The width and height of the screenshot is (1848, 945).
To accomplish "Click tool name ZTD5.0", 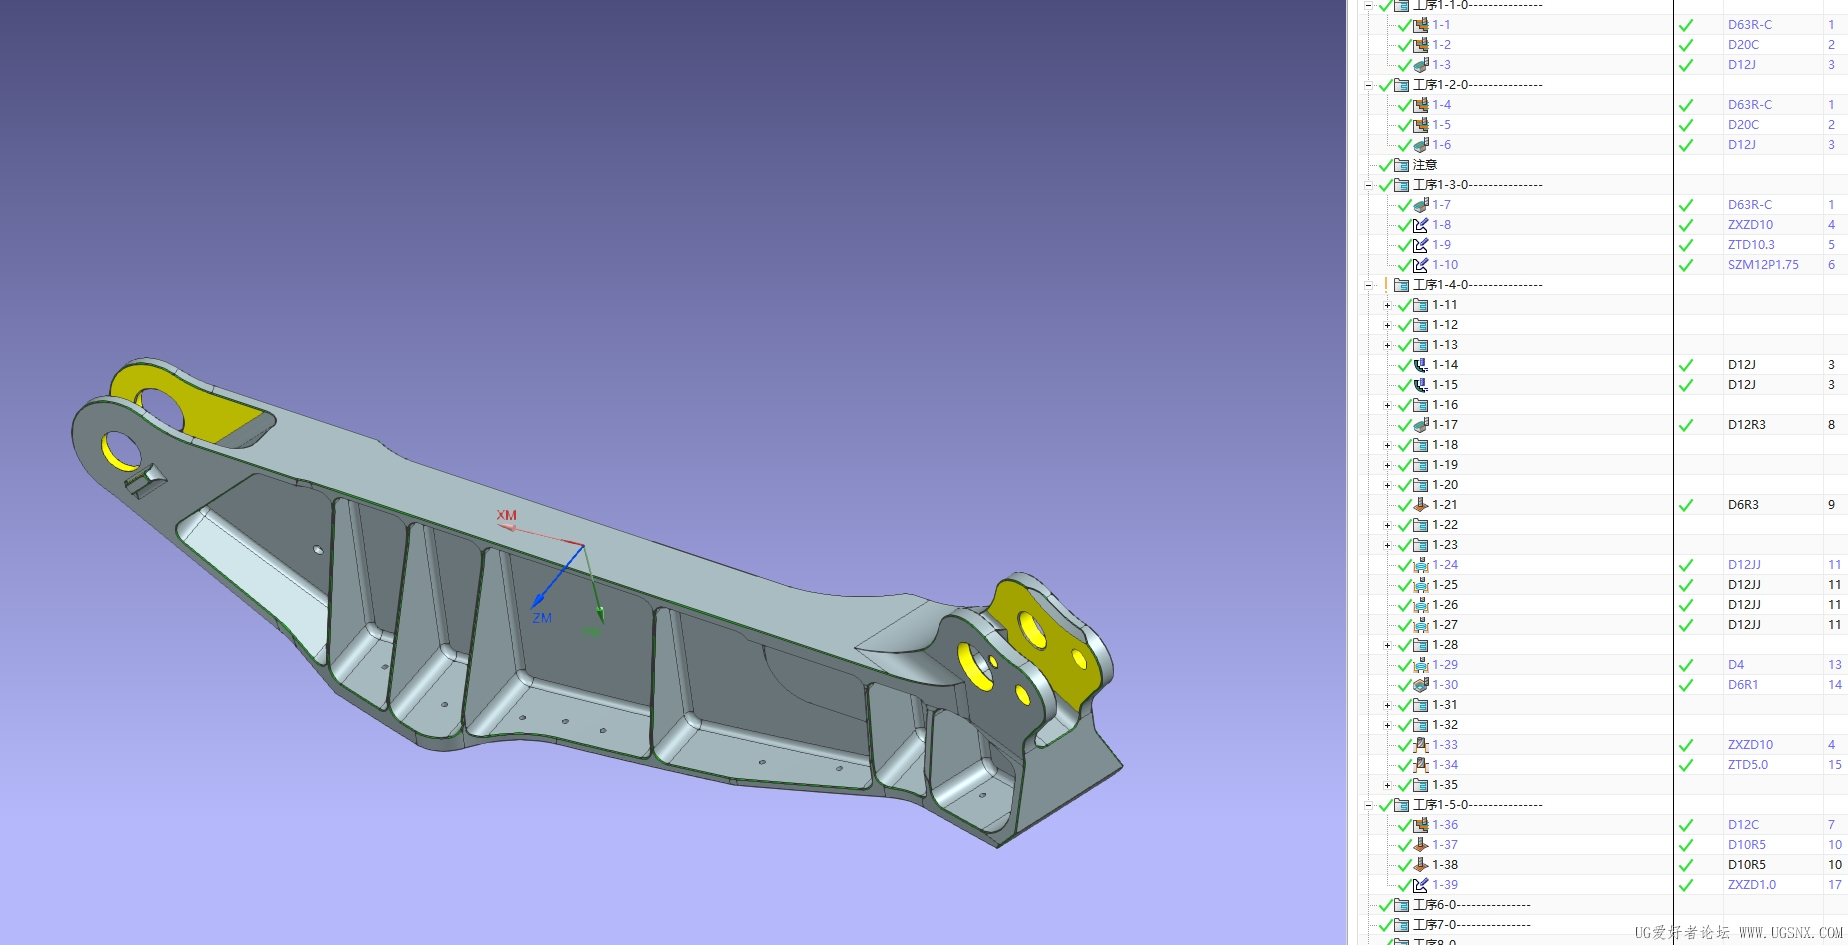I will (1748, 765).
